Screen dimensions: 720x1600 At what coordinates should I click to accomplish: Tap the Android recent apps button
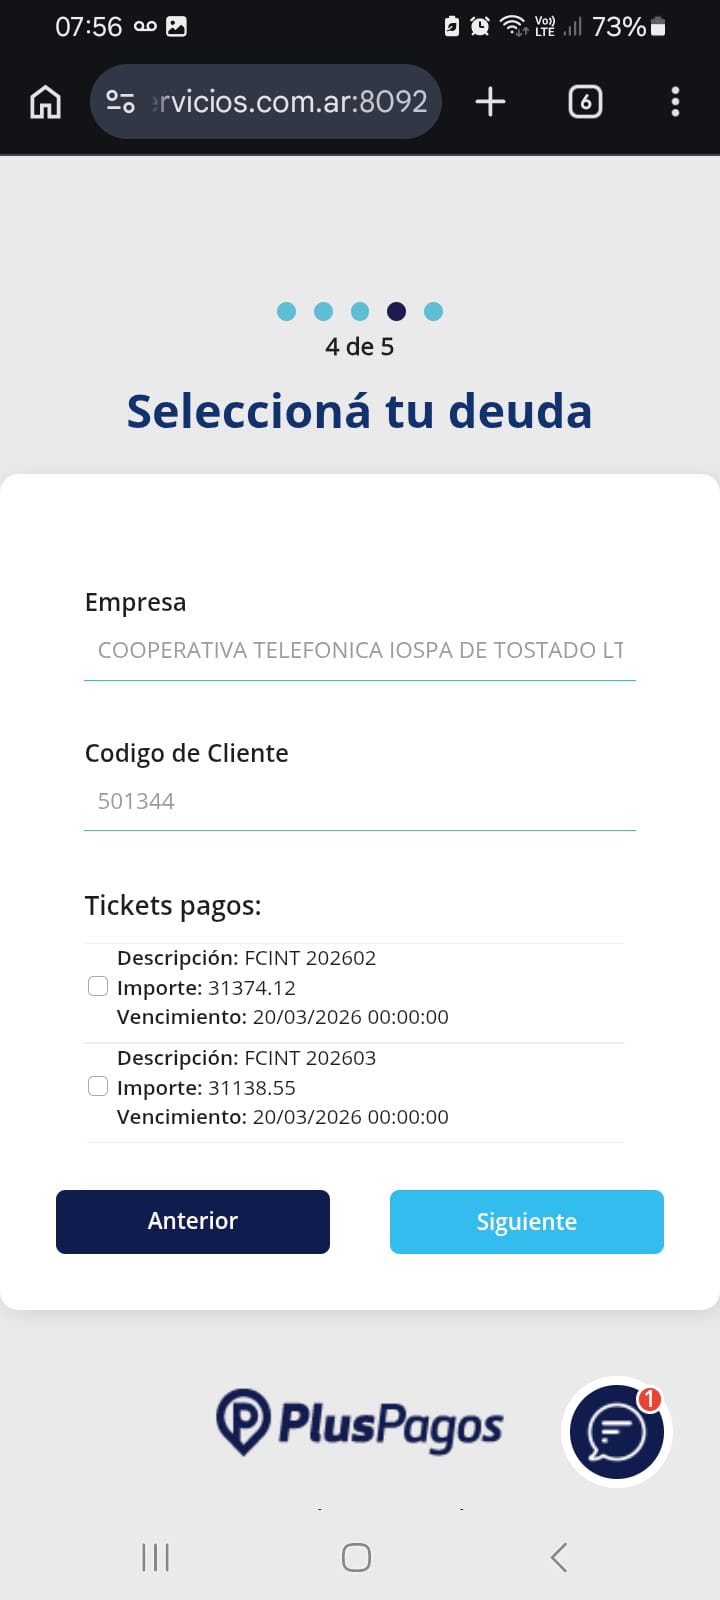[x=155, y=1557]
